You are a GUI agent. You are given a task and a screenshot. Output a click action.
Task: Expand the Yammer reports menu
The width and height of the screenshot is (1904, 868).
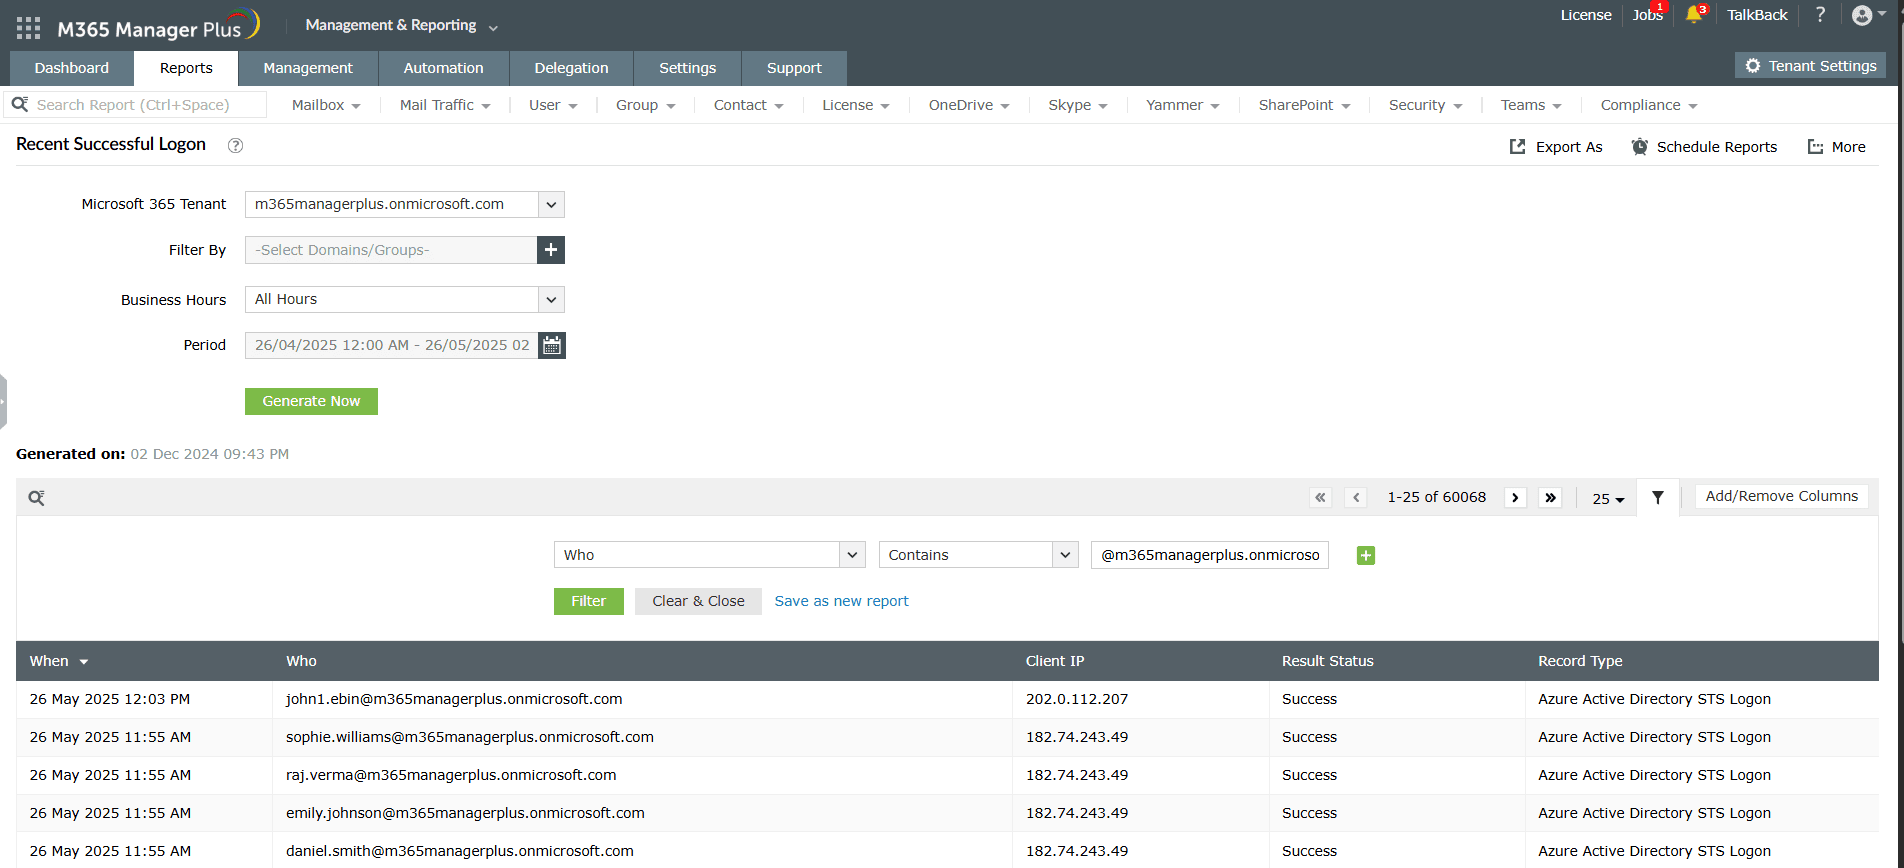pos(1183,105)
